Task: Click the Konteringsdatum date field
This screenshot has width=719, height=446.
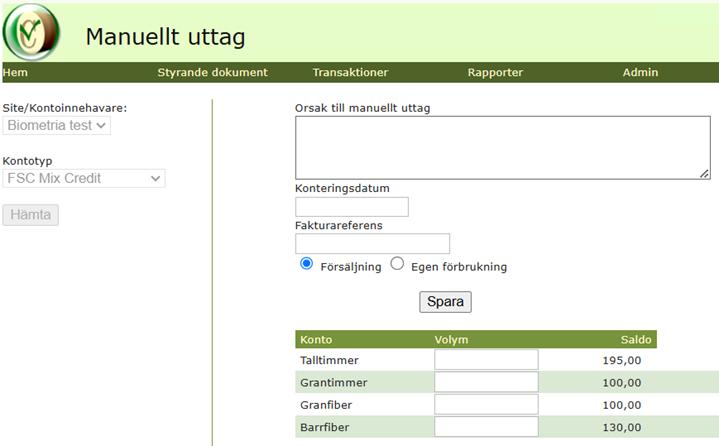Action: (x=352, y=207)
